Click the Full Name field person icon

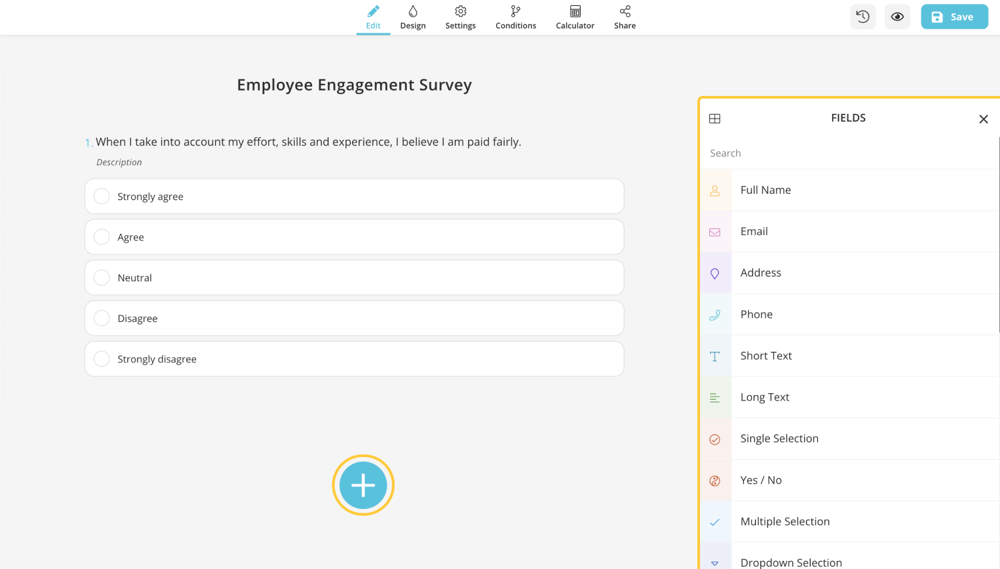(x=715, y=190)
